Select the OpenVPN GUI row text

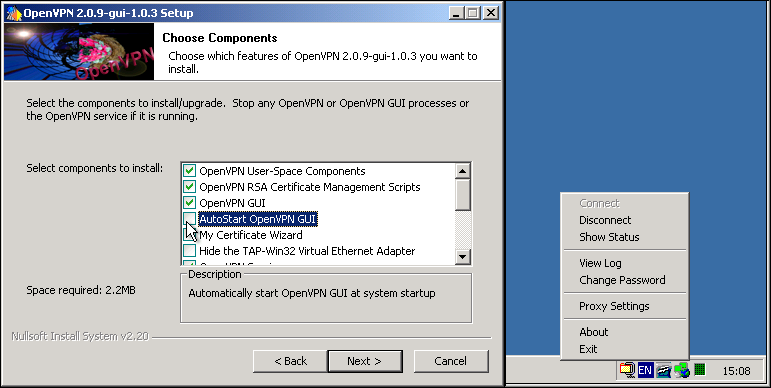[232, 203]
